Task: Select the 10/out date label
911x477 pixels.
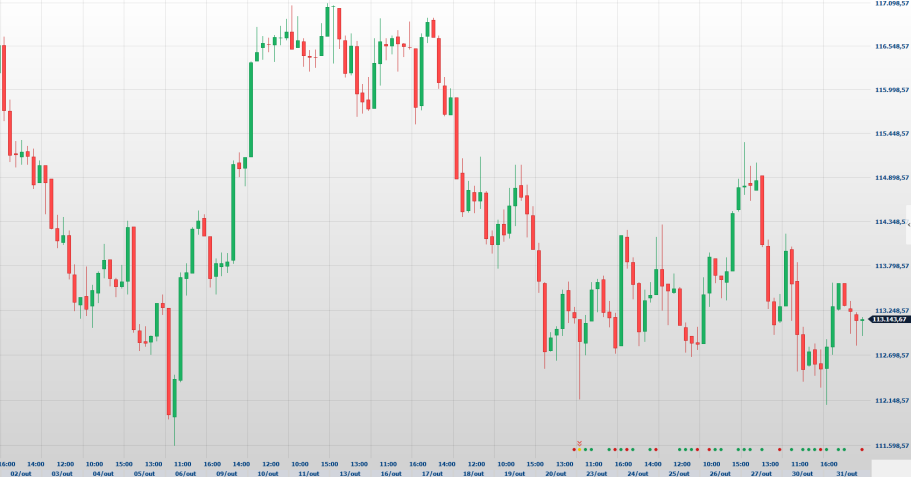Action: [x=268, y=472]
